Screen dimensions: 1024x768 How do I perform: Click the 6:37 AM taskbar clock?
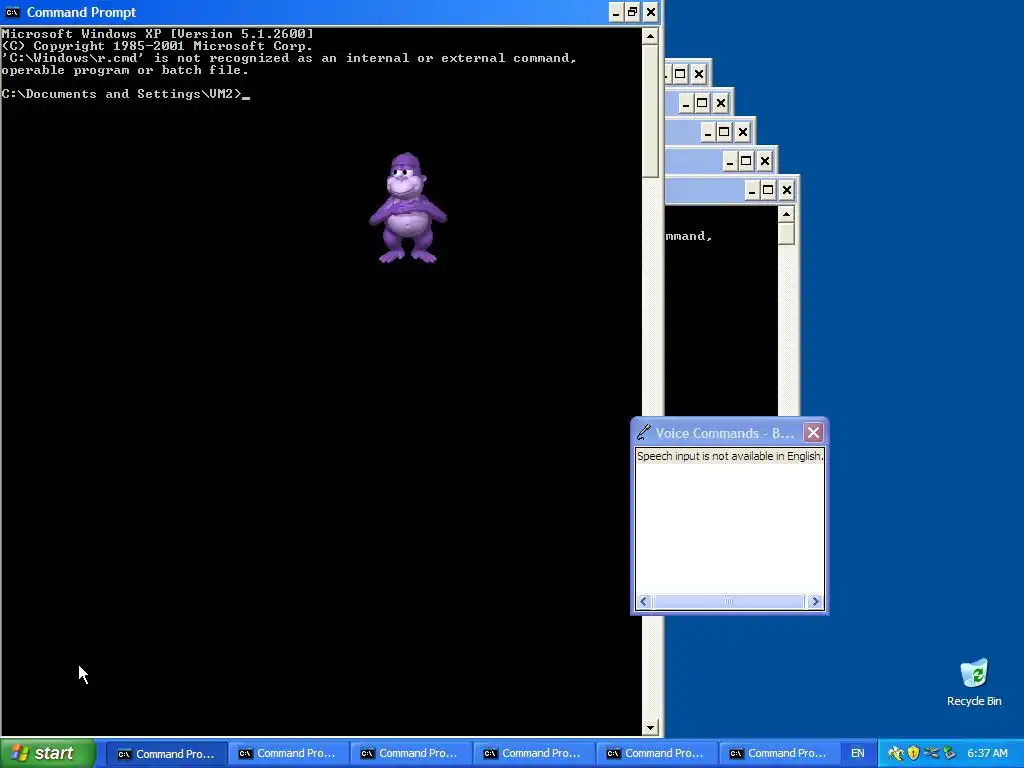[x=987, y=753]
